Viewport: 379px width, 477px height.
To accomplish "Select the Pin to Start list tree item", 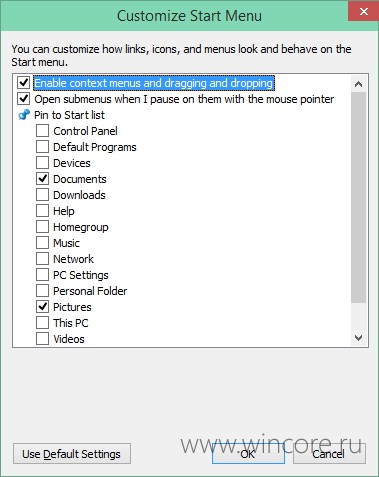I will 69,115.
